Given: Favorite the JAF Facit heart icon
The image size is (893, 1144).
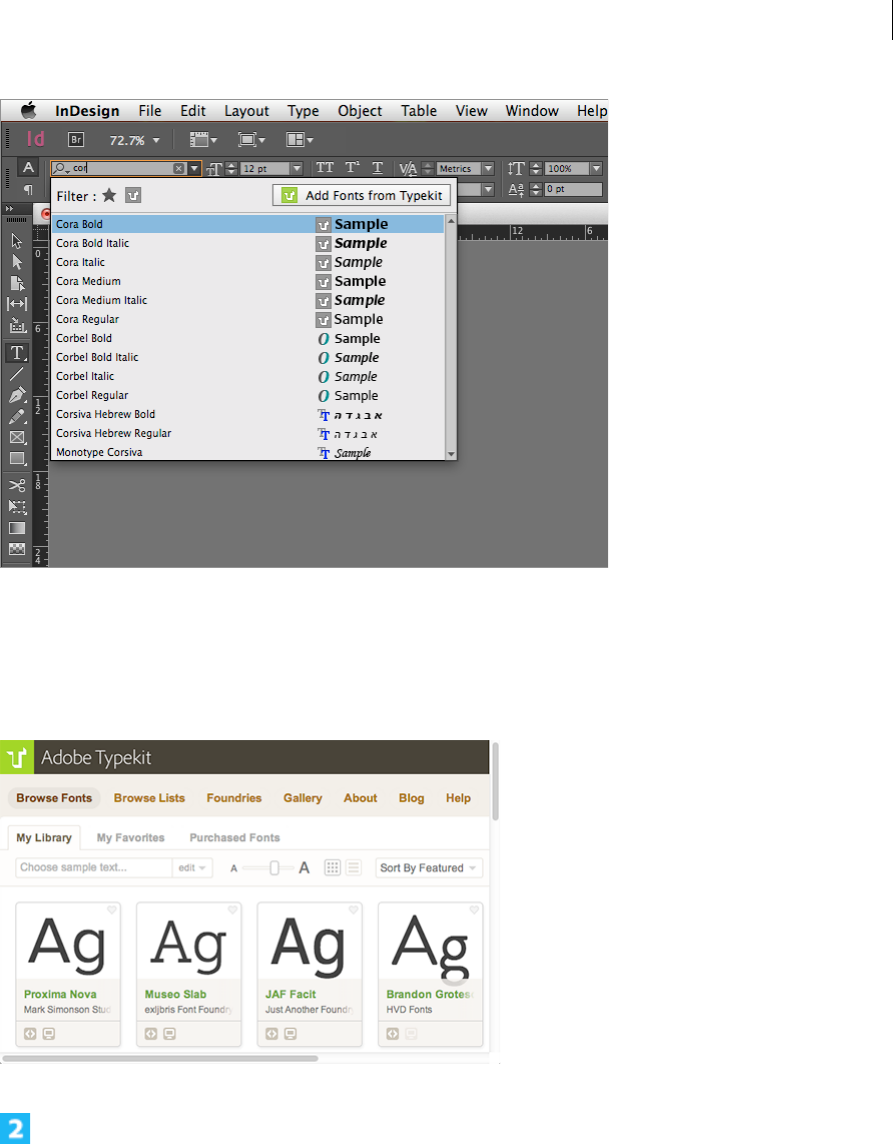Looking at the screenshot, I should click(353, 910).
